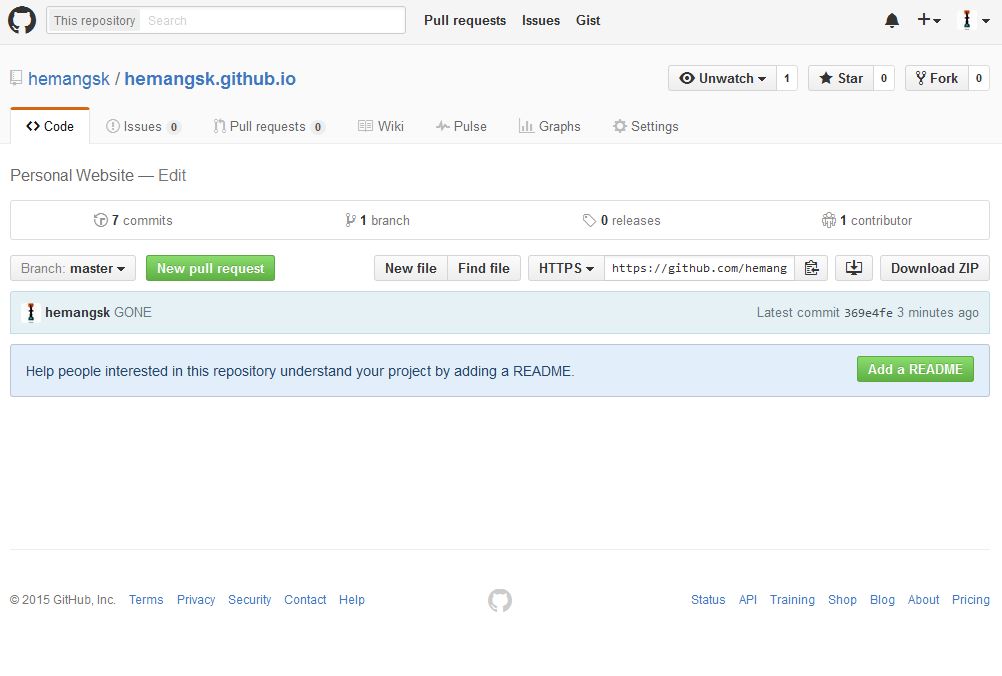Open hemangsk owner profile link
The height and width of the screenshot is (676, 1002).
pos(69,79)
